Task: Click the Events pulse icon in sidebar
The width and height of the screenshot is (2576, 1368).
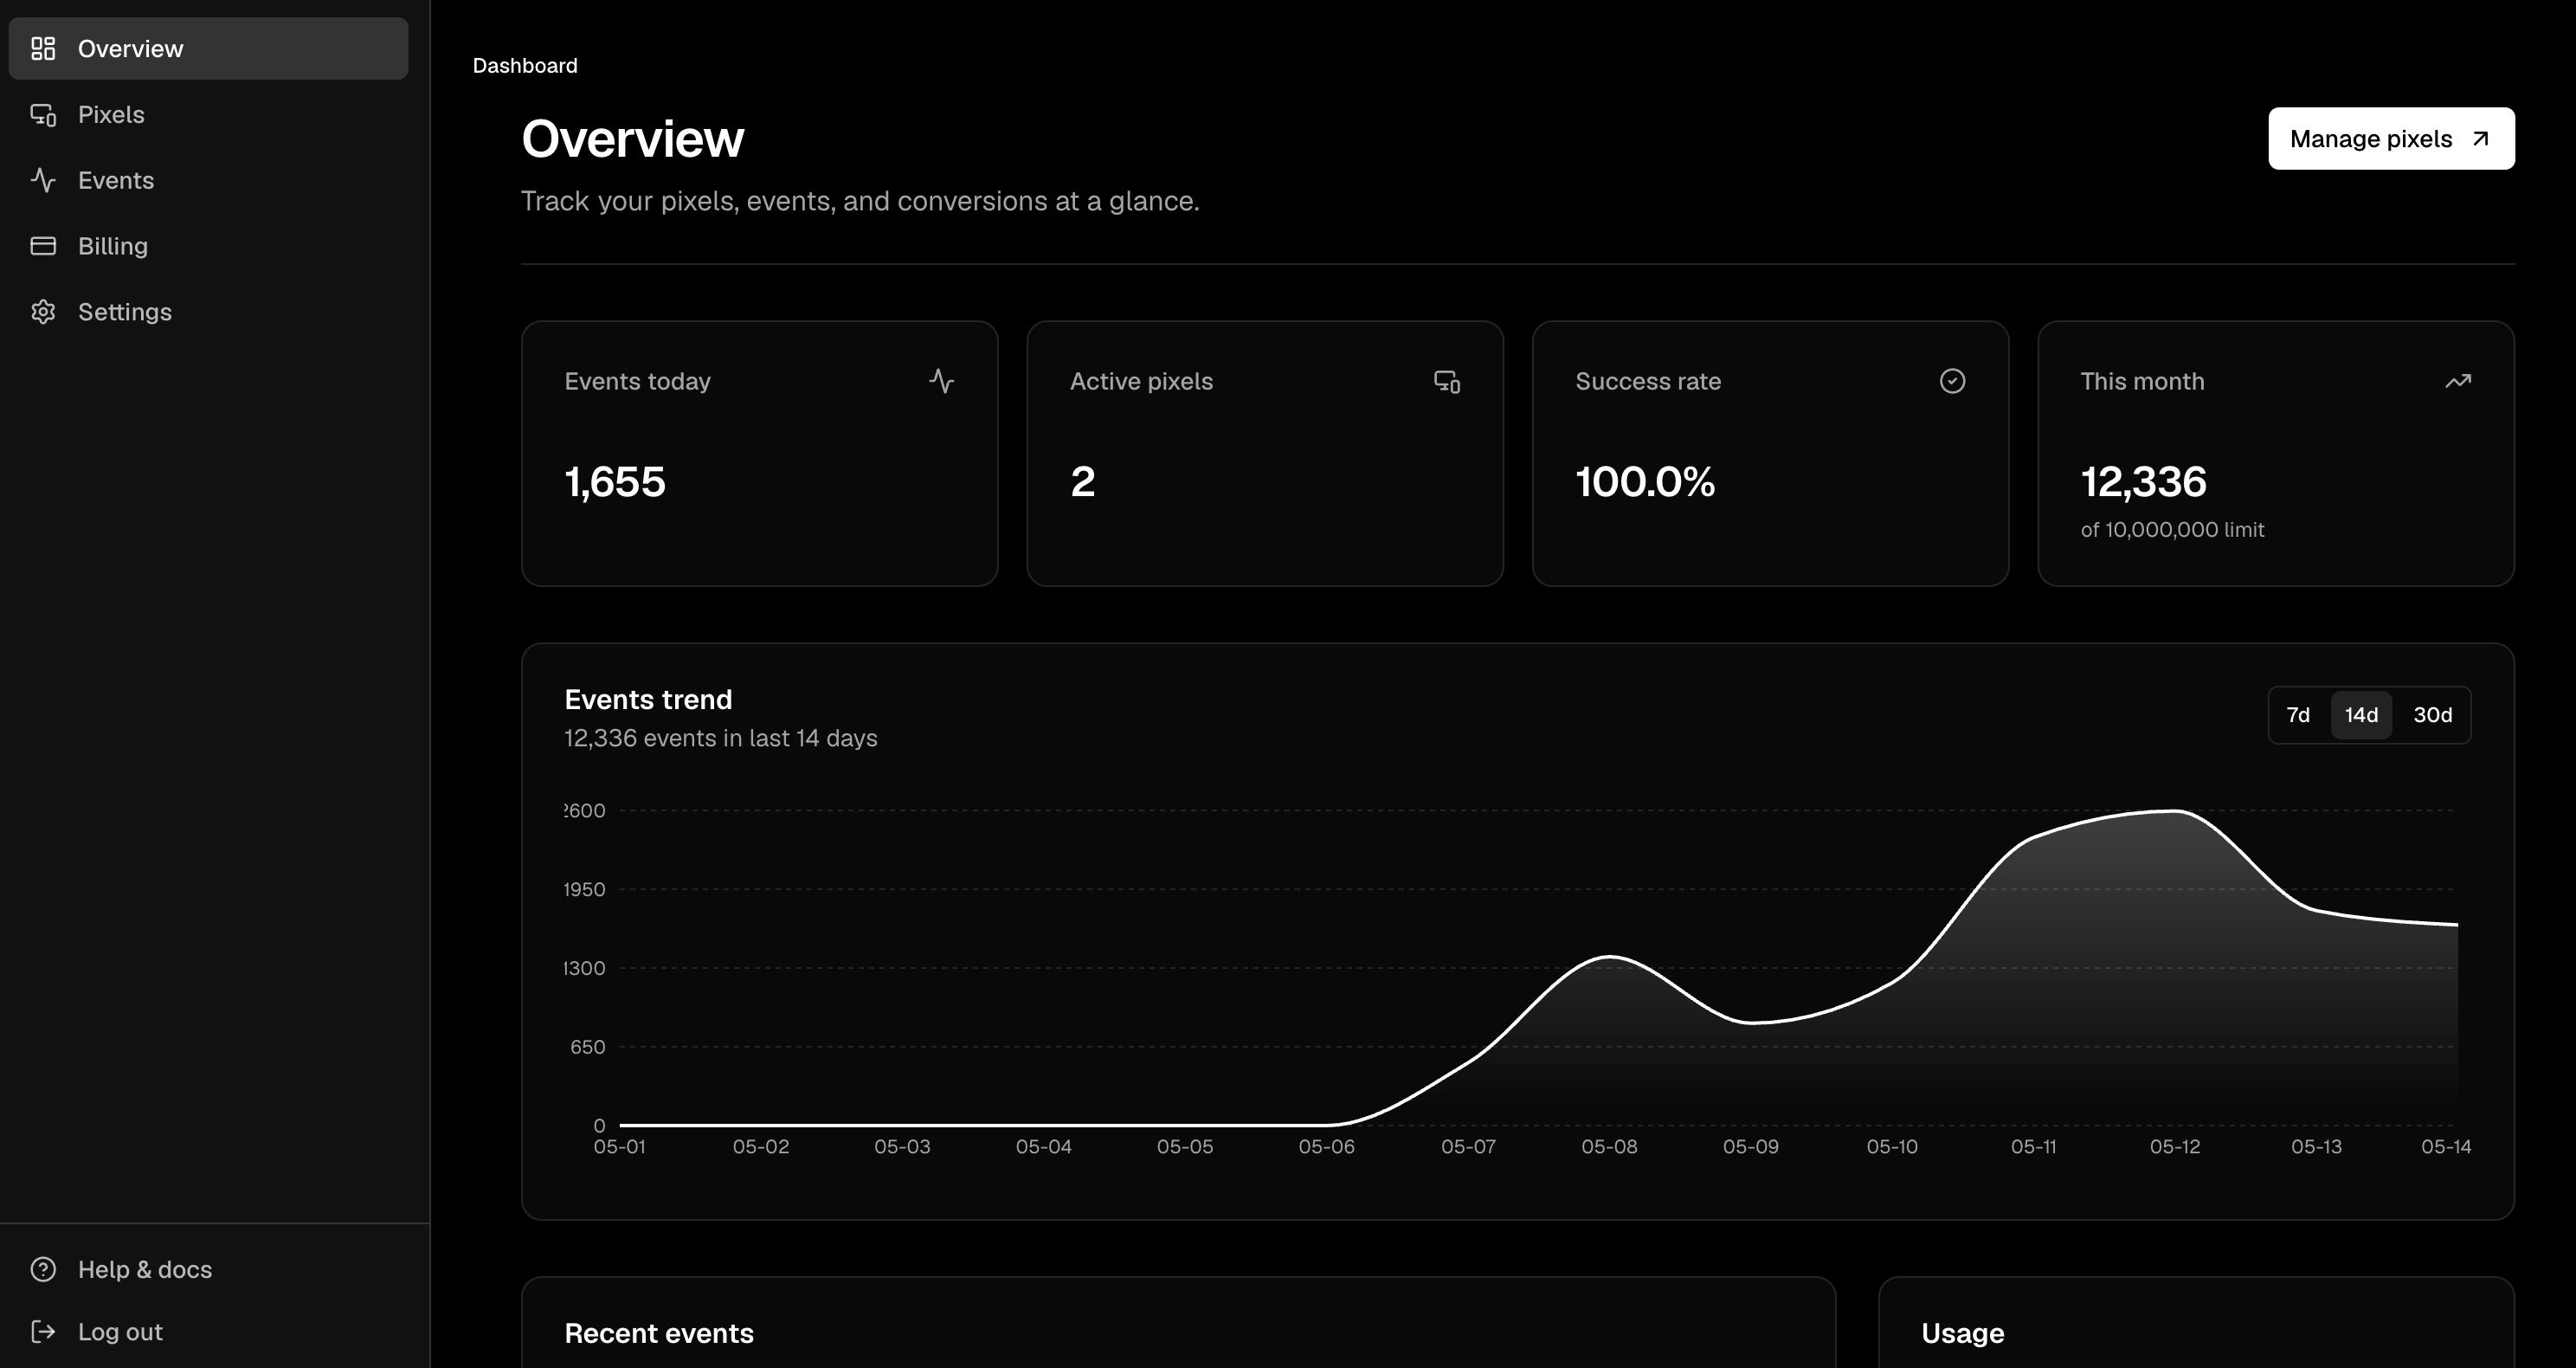Action: (43, 180)
